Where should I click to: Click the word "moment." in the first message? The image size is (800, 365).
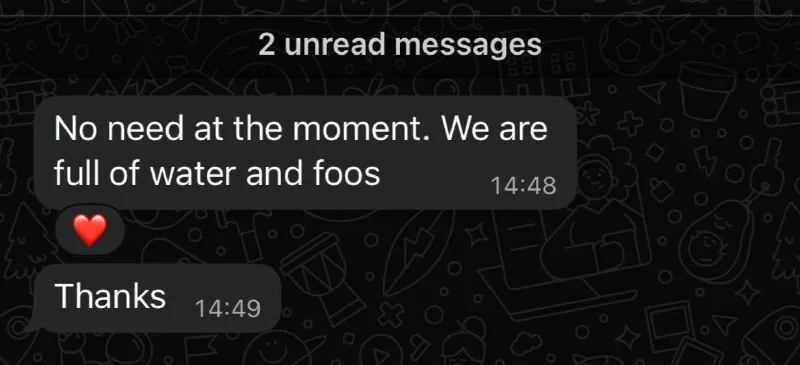click(361, 129)
